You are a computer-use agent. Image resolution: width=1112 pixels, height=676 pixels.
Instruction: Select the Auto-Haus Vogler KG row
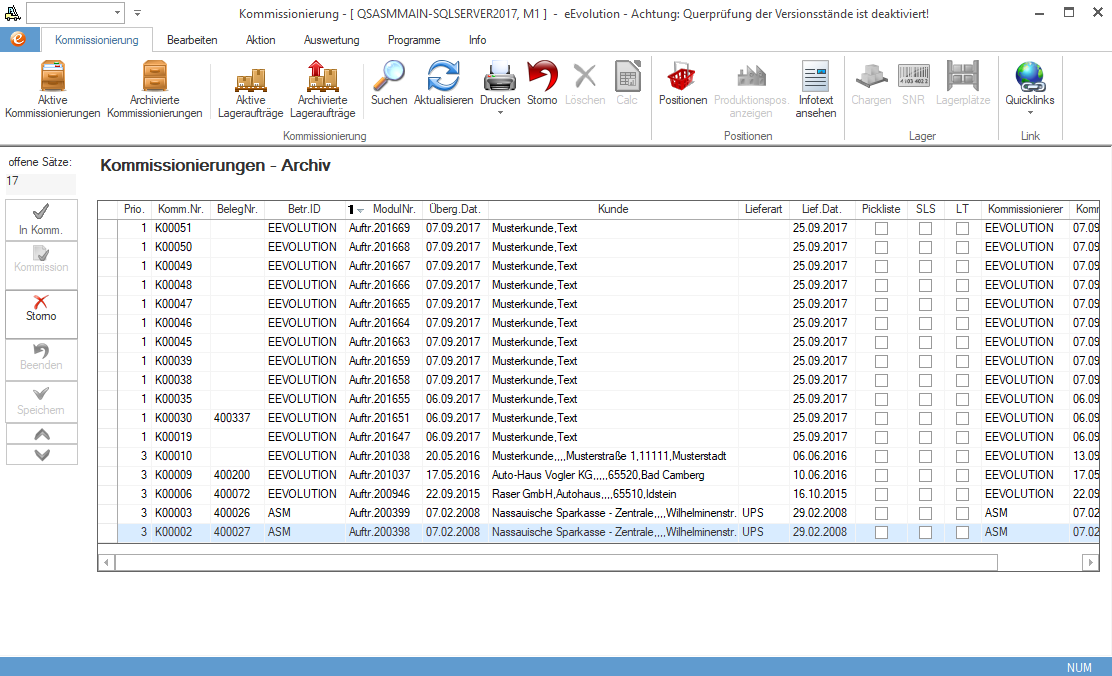coord(599,475)
